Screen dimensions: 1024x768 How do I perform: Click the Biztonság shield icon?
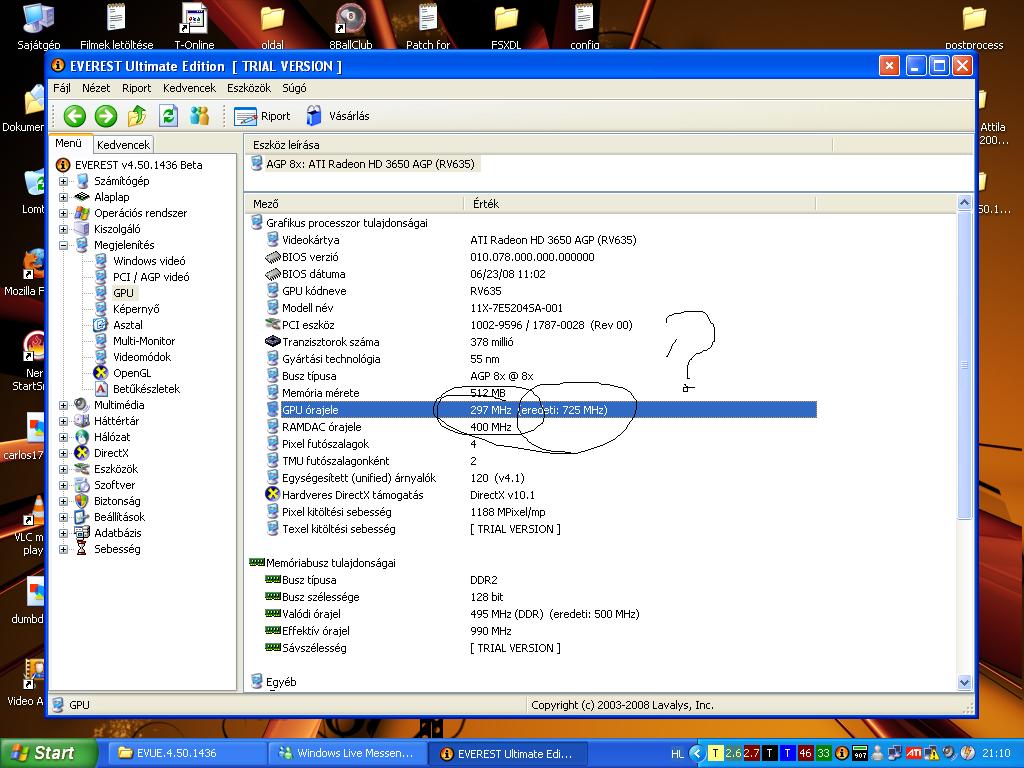click(82, 501)
